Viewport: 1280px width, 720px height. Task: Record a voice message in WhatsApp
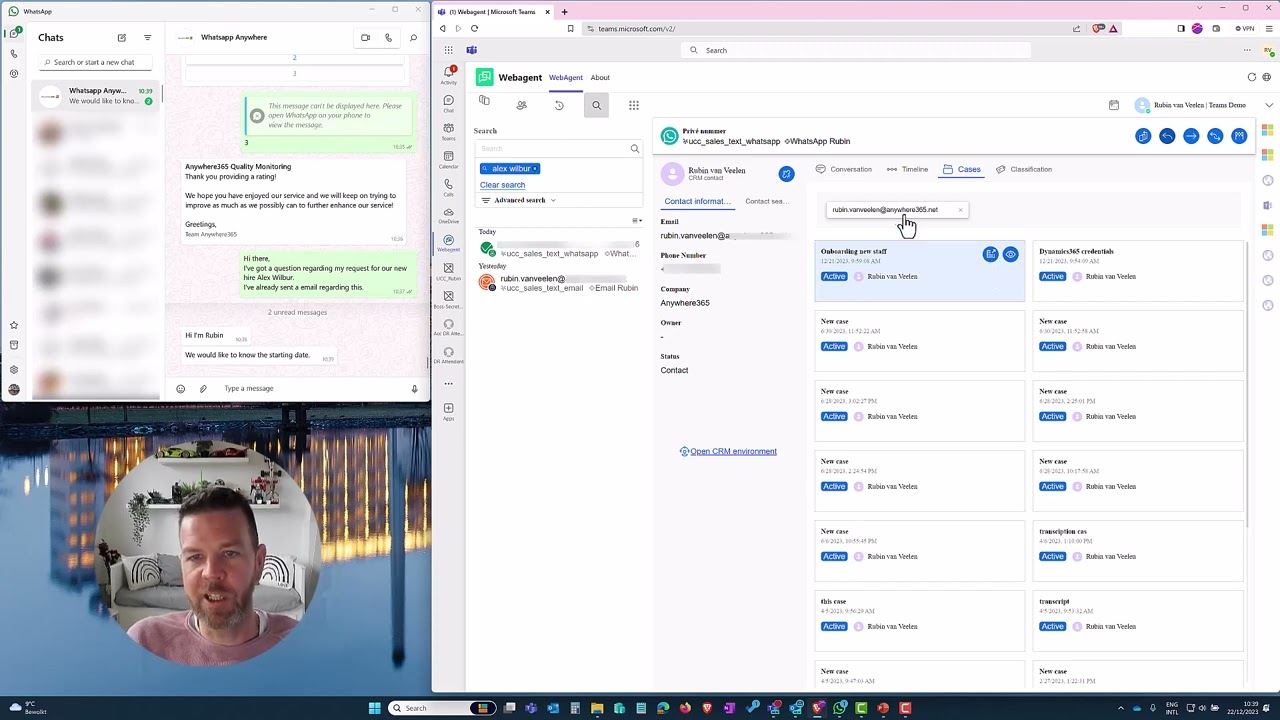point(414,389)
